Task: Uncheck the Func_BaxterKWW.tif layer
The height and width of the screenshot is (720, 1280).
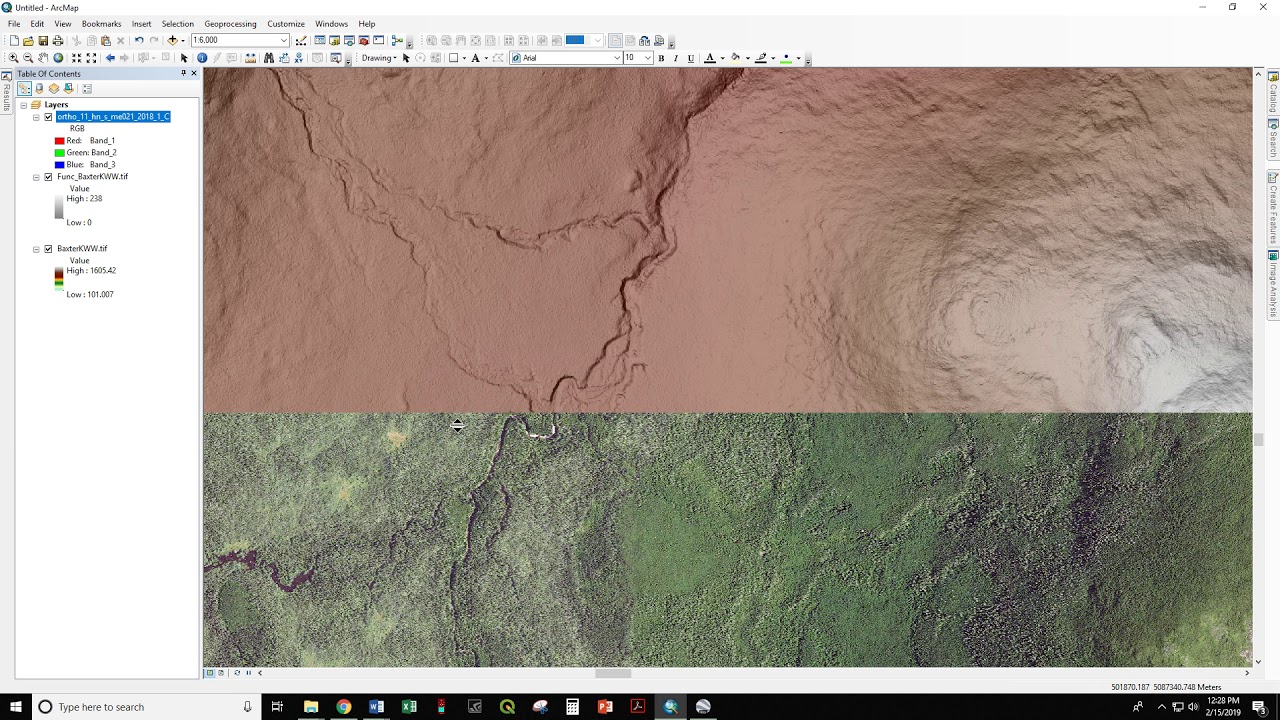Action: click(x=48, y=177)
